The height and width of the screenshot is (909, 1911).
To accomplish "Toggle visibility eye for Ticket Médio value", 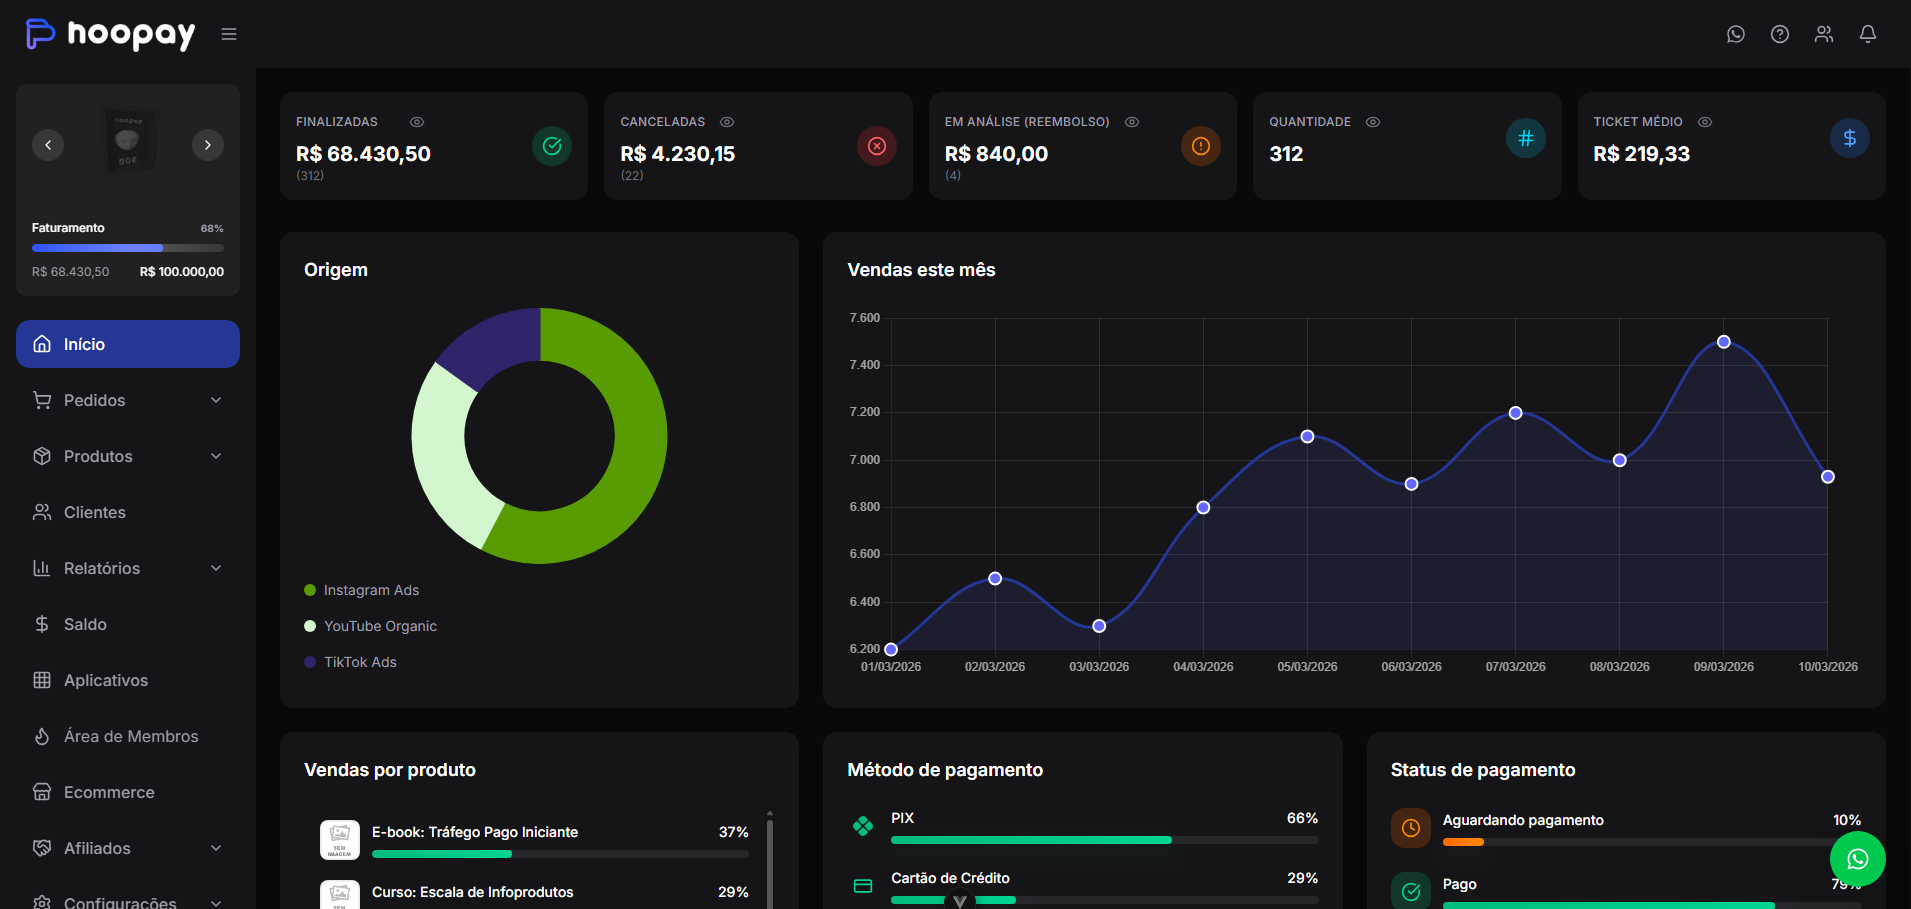I will pos(1705,122).
